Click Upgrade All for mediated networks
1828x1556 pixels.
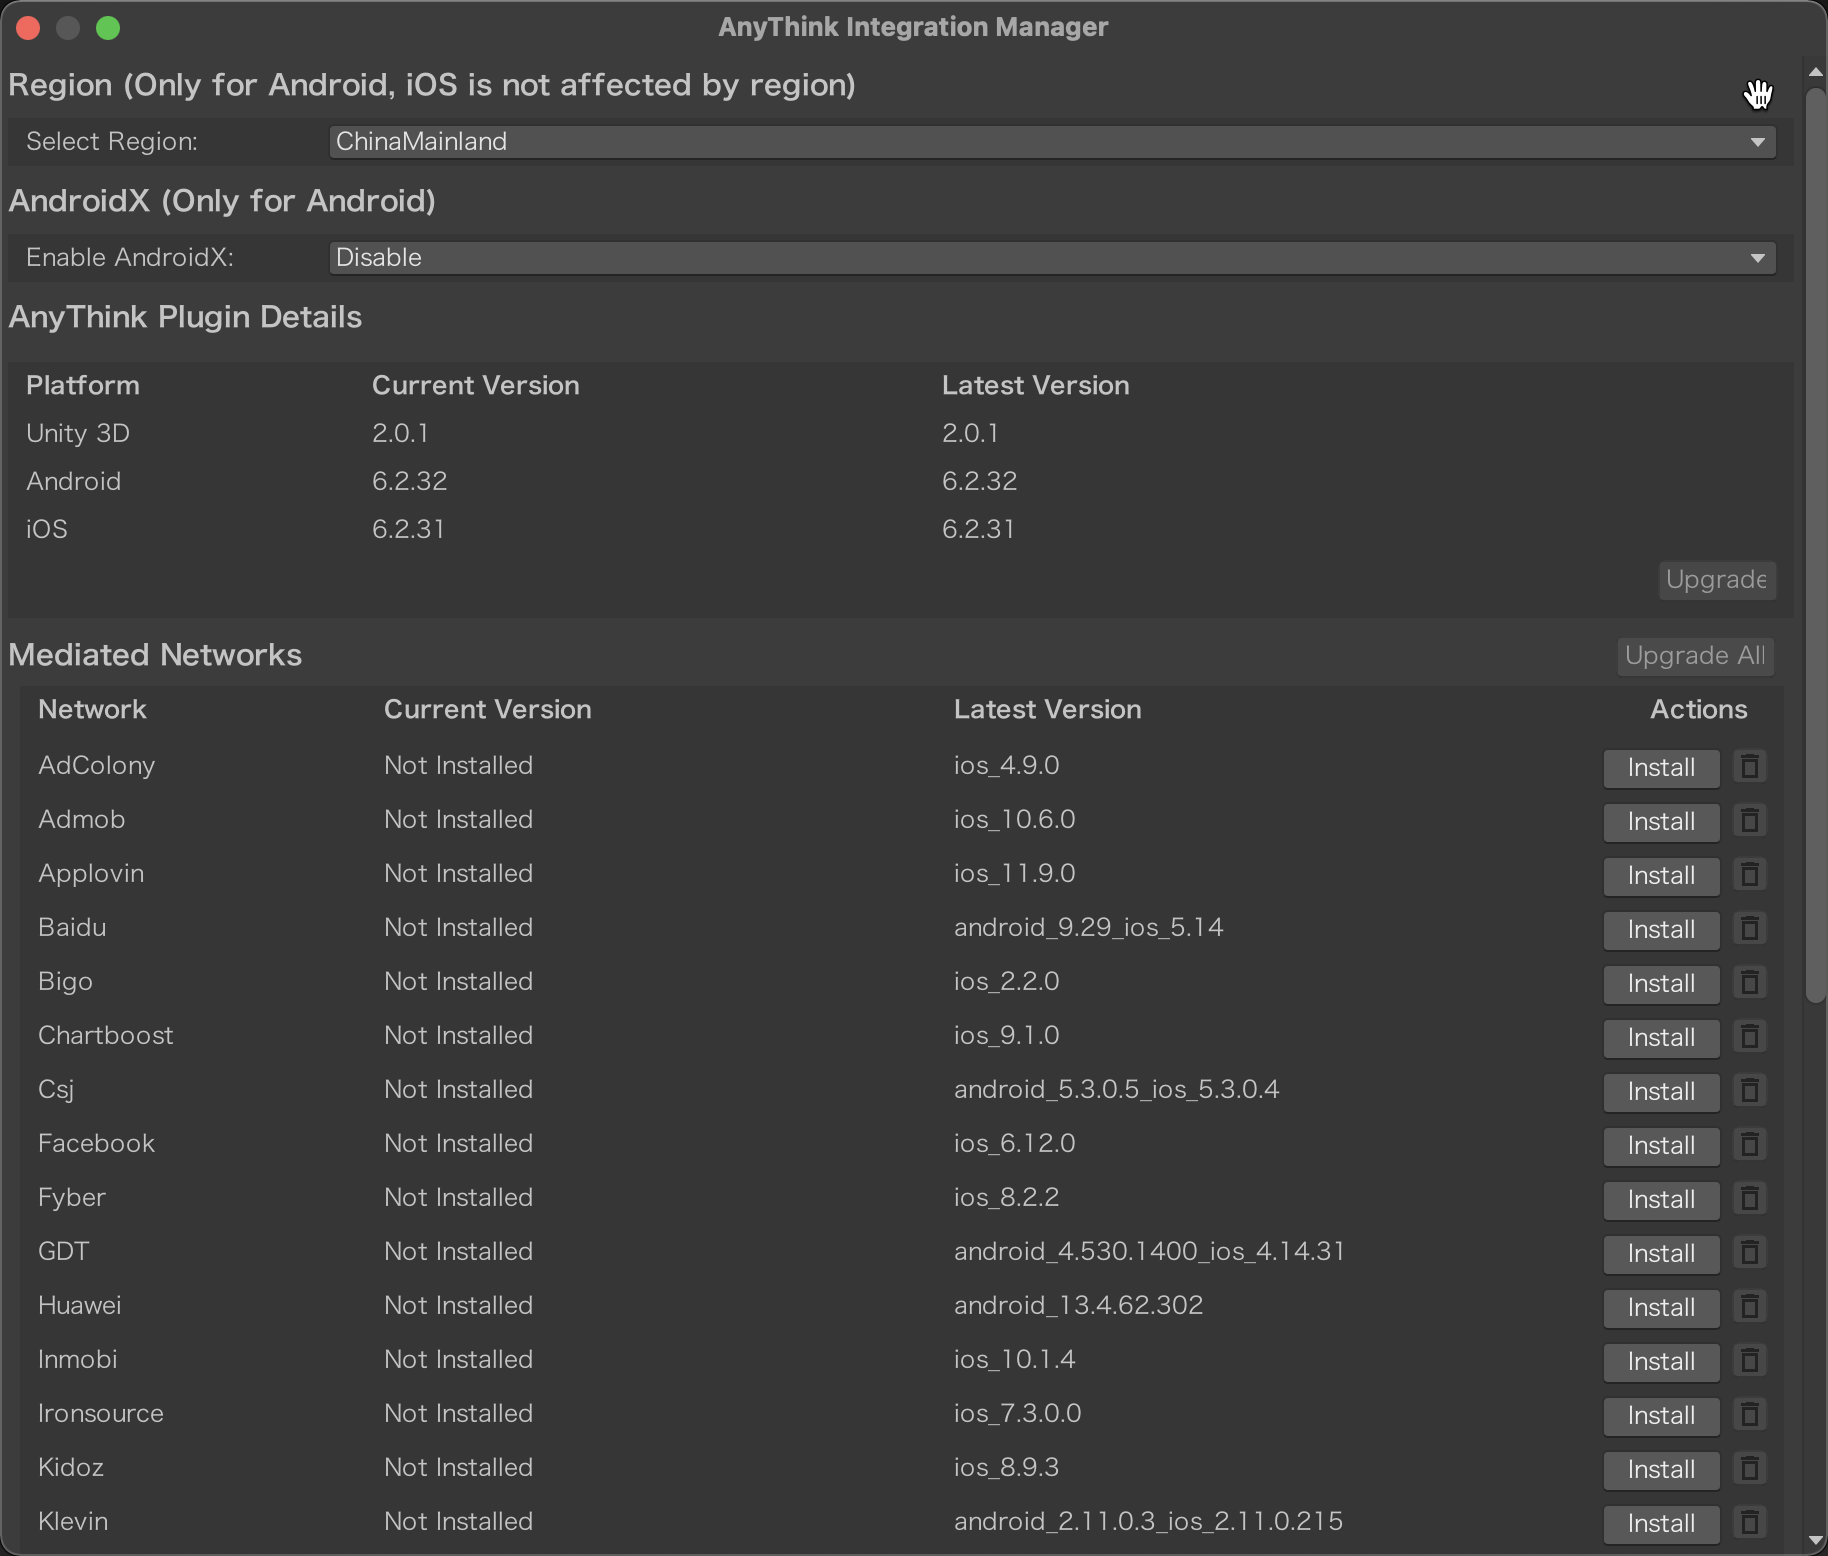click(x=1694, y=656)
